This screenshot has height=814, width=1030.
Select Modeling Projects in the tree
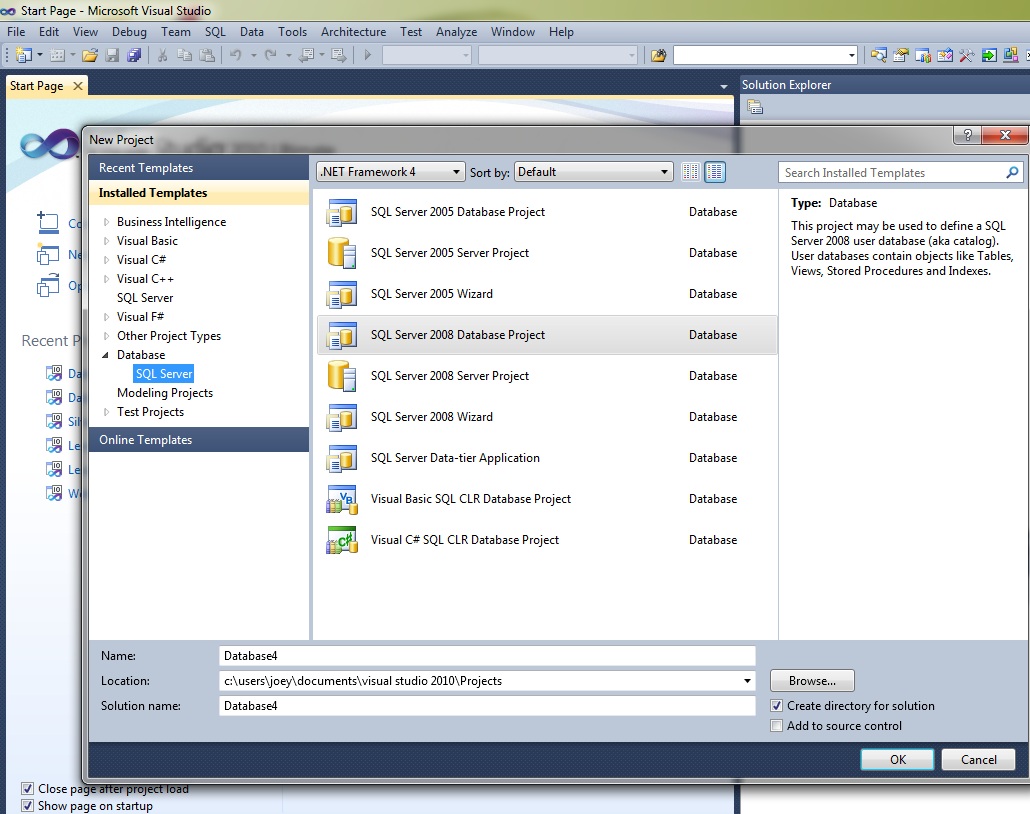click(x=165, y=393)
